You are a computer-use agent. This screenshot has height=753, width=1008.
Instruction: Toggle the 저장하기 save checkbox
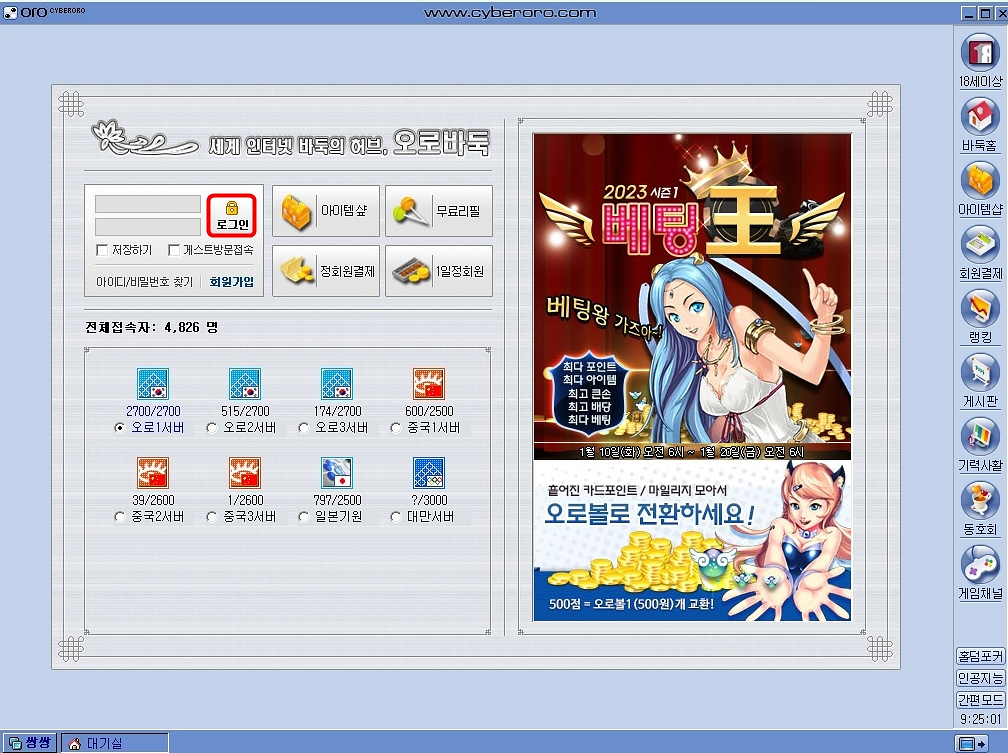(x=102, y=250)
